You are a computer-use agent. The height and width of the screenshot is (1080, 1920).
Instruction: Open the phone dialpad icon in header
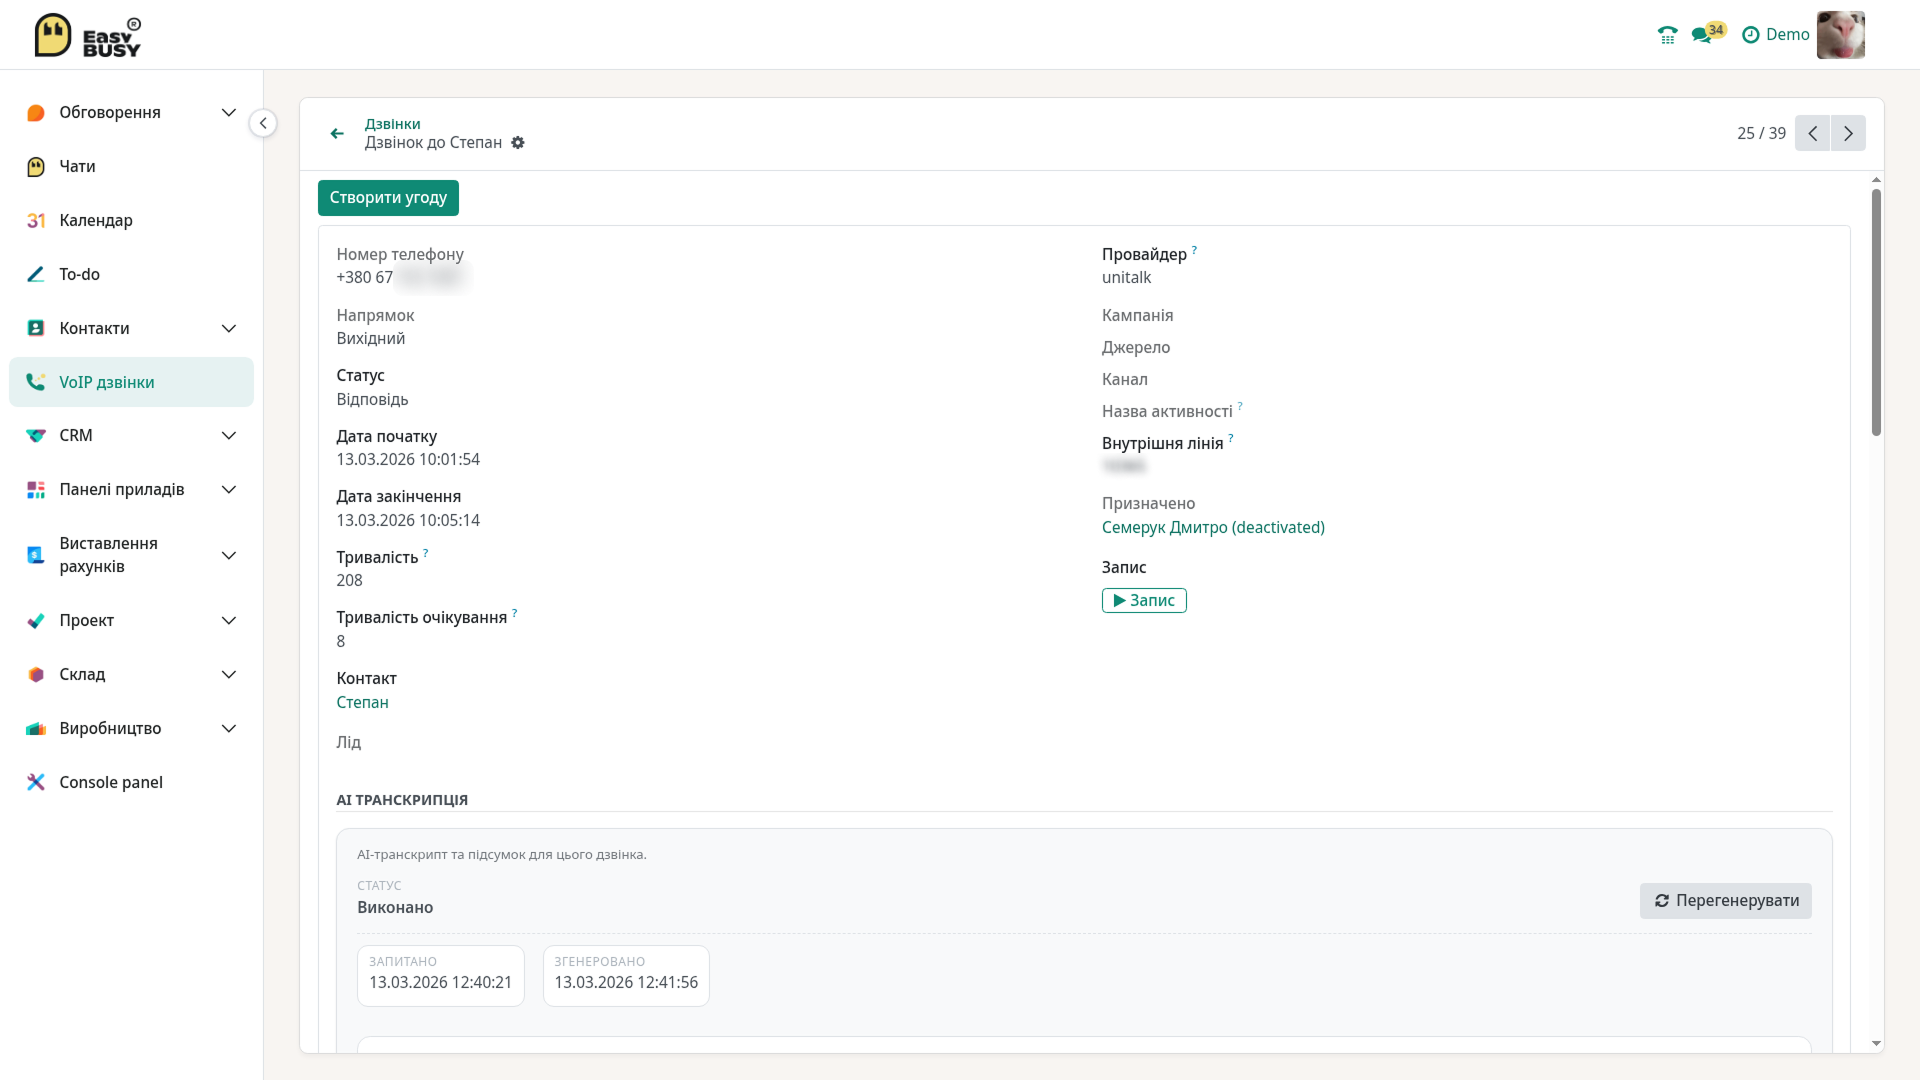point(1667,35)
